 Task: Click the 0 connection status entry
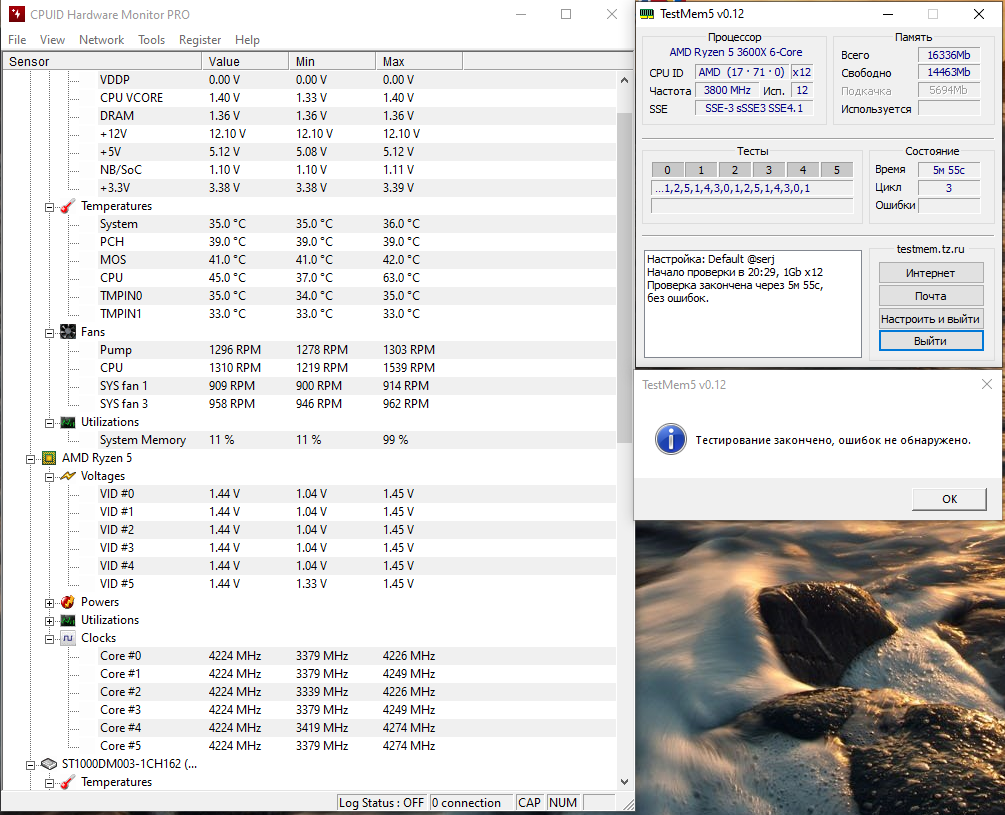[470, 803]
